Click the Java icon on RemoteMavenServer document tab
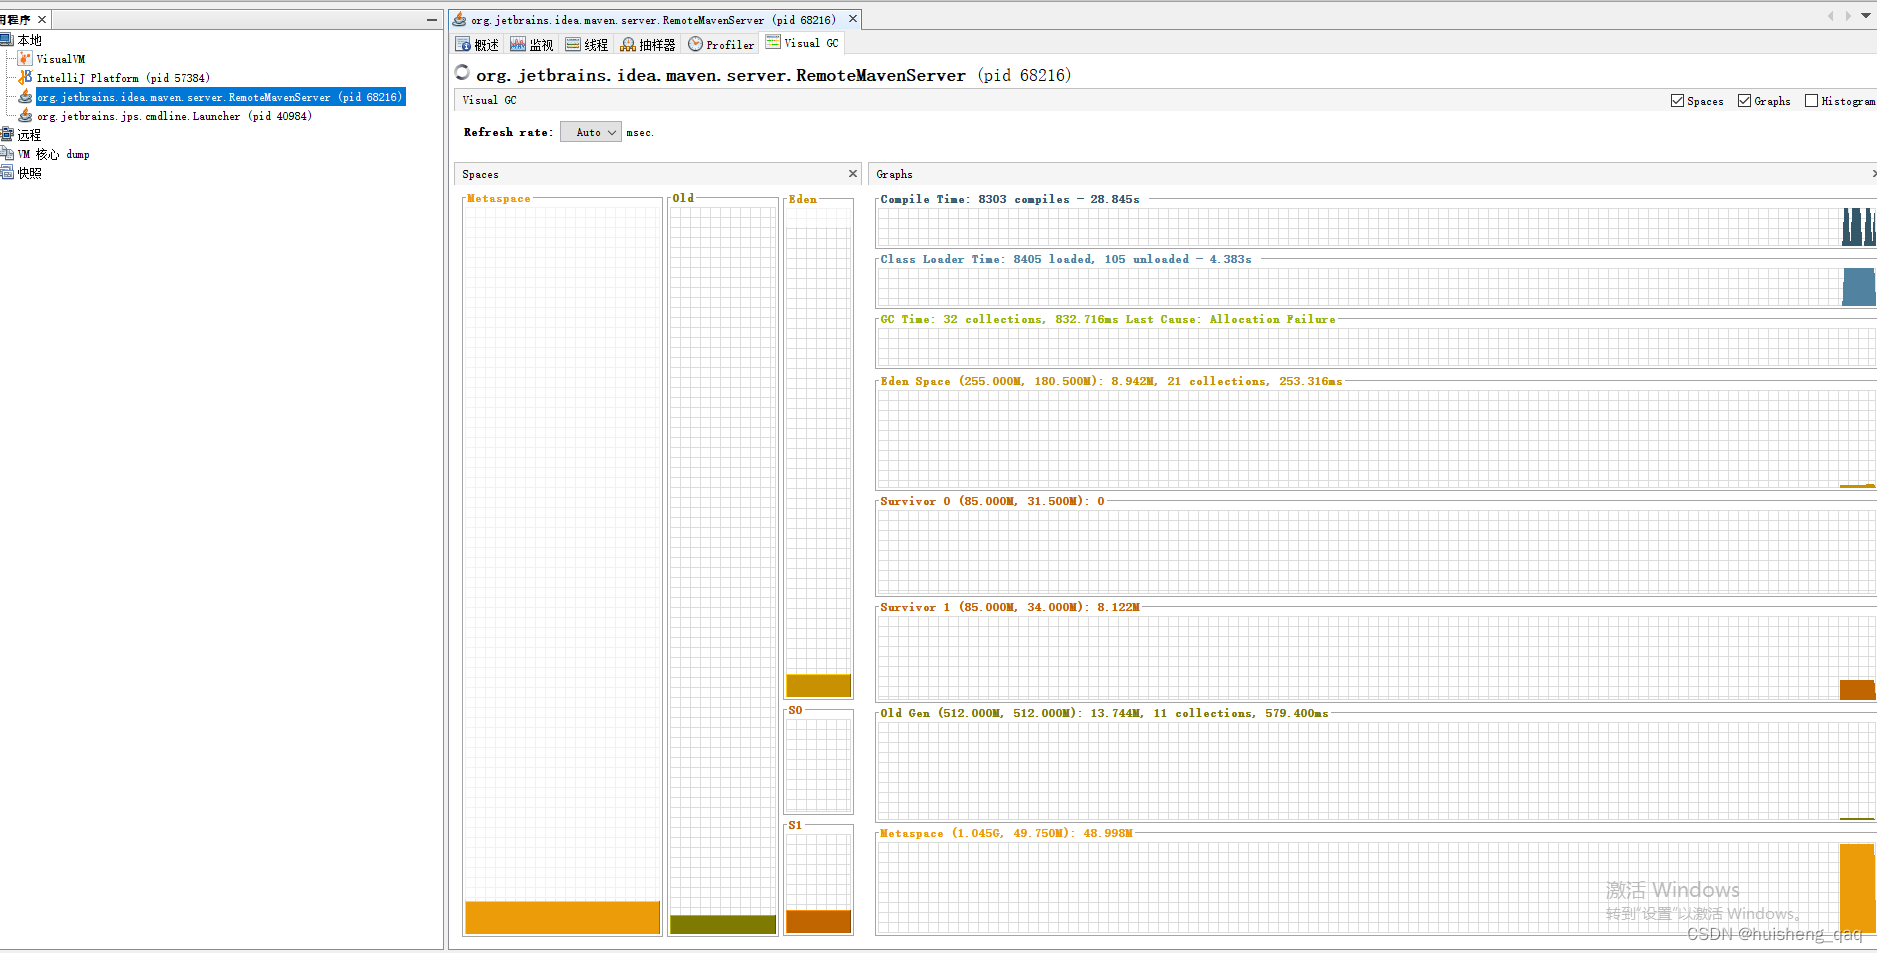This screenshot has width=1877, height=953. click(x=459, y=19)
